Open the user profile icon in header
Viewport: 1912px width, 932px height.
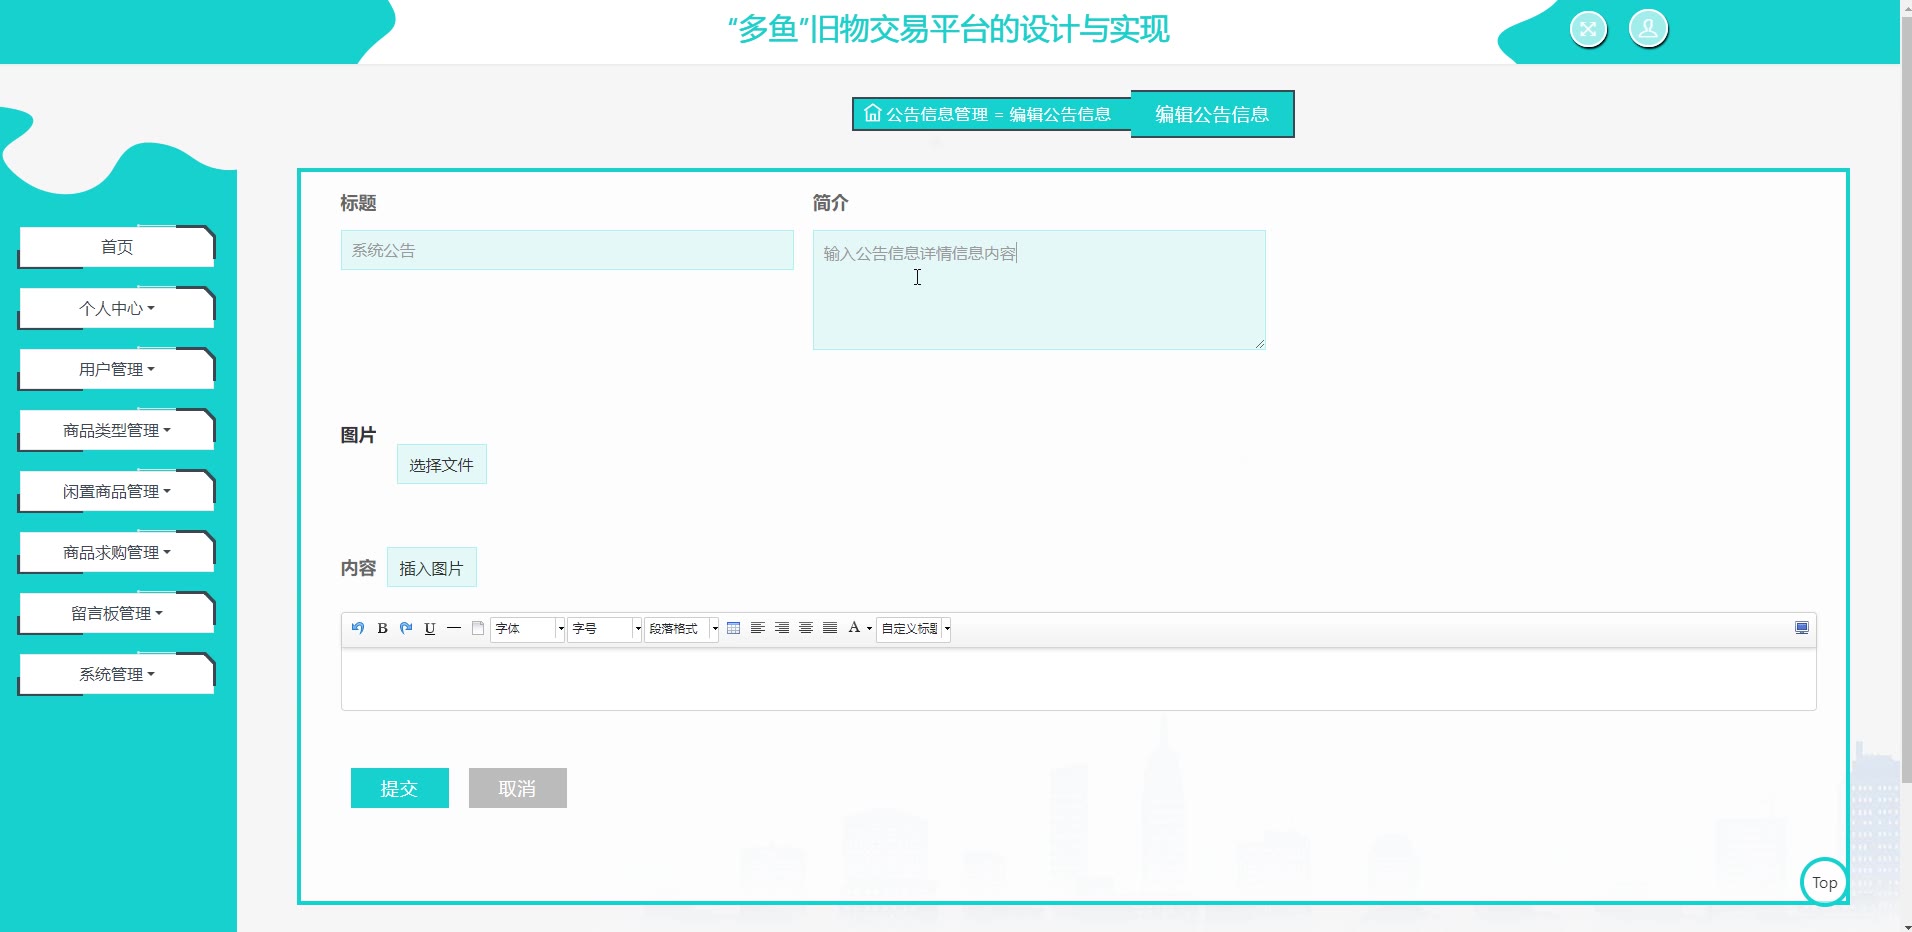click(1648, 28)
